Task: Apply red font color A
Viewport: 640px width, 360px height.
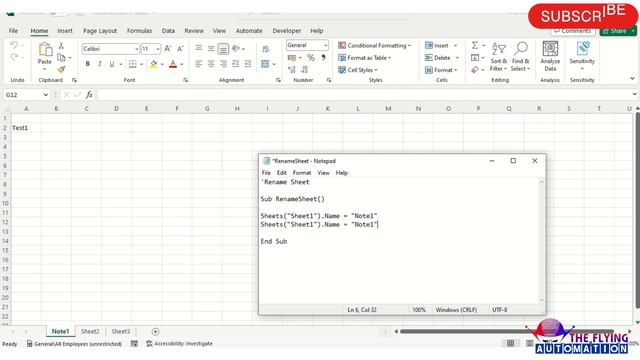Action: (173, 64)
